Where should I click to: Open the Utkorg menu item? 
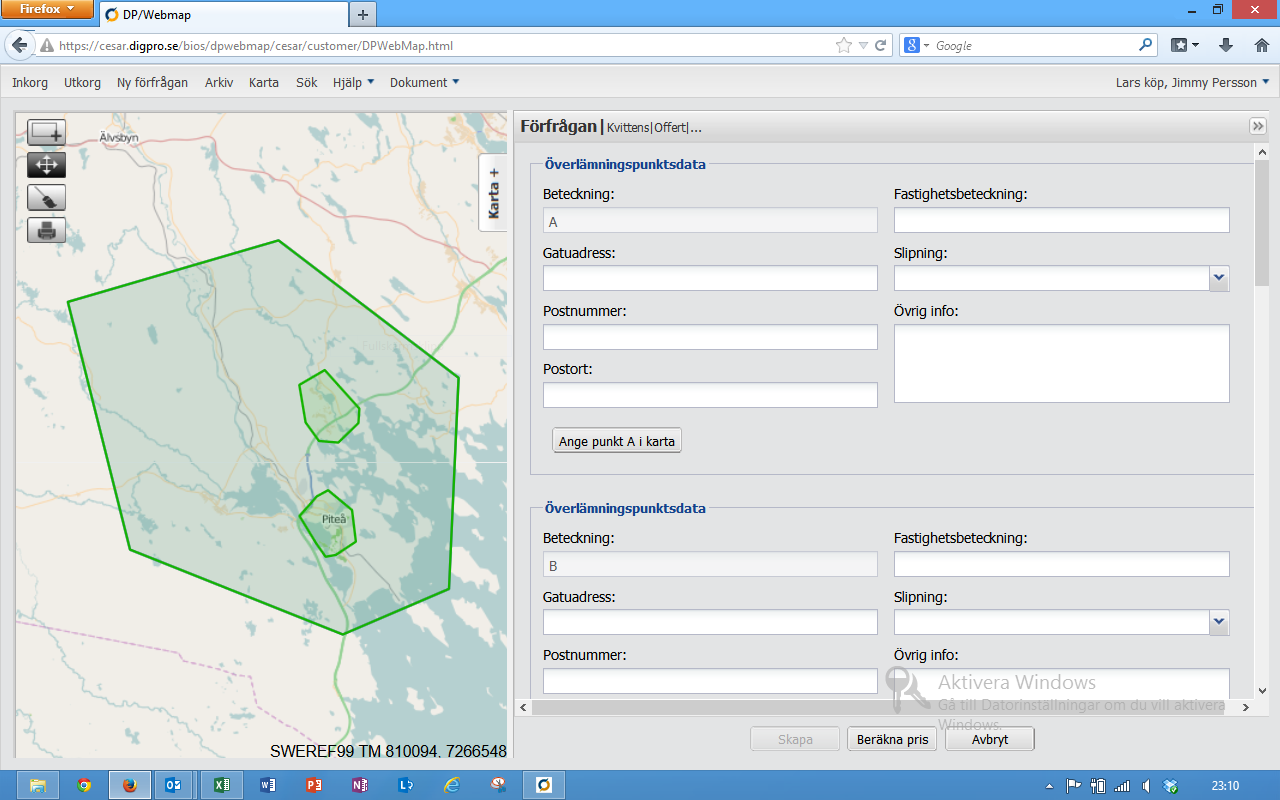[x=82, y=83]
